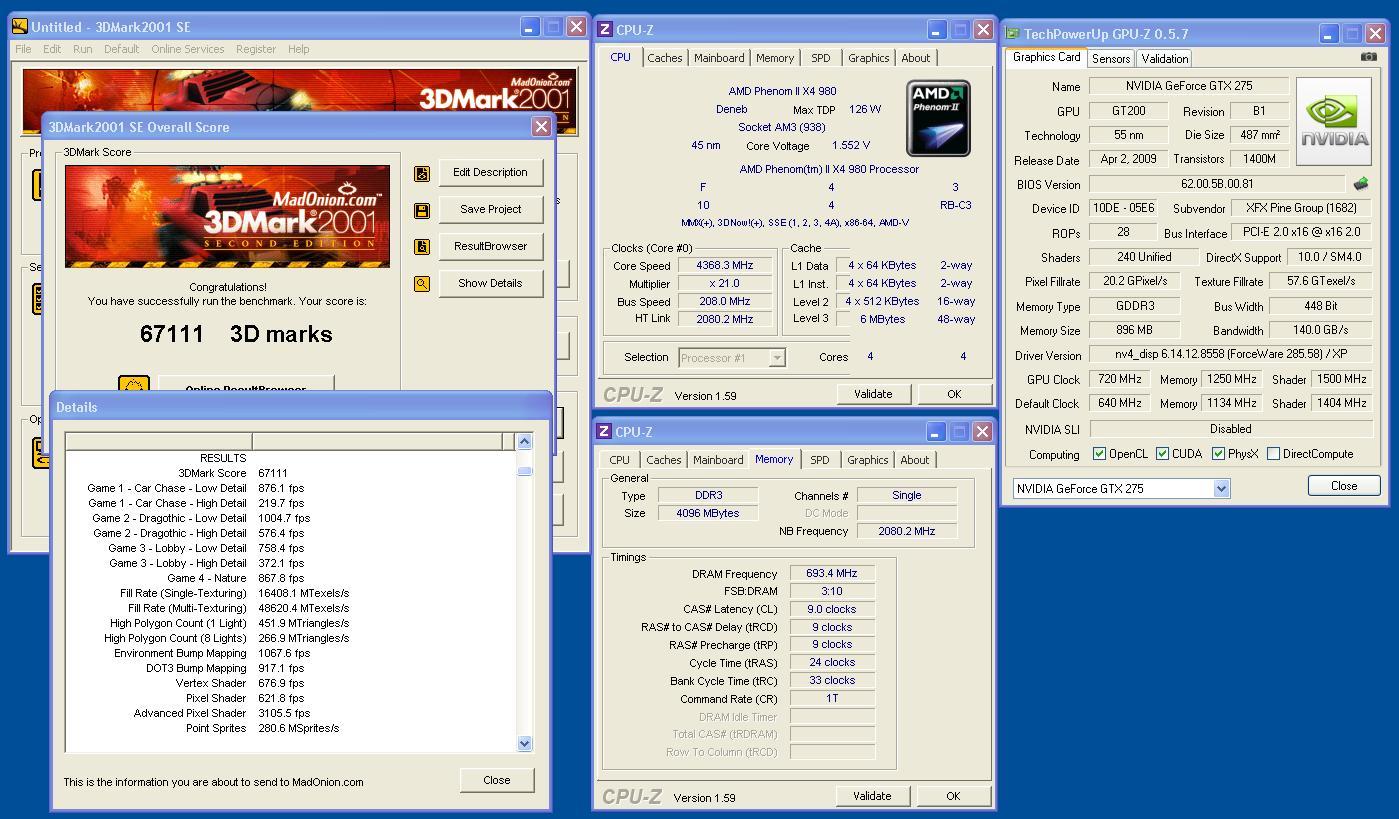The image size is (1399, 819).
Task: Click the ResultBrowser button
Action: (490, 246)
